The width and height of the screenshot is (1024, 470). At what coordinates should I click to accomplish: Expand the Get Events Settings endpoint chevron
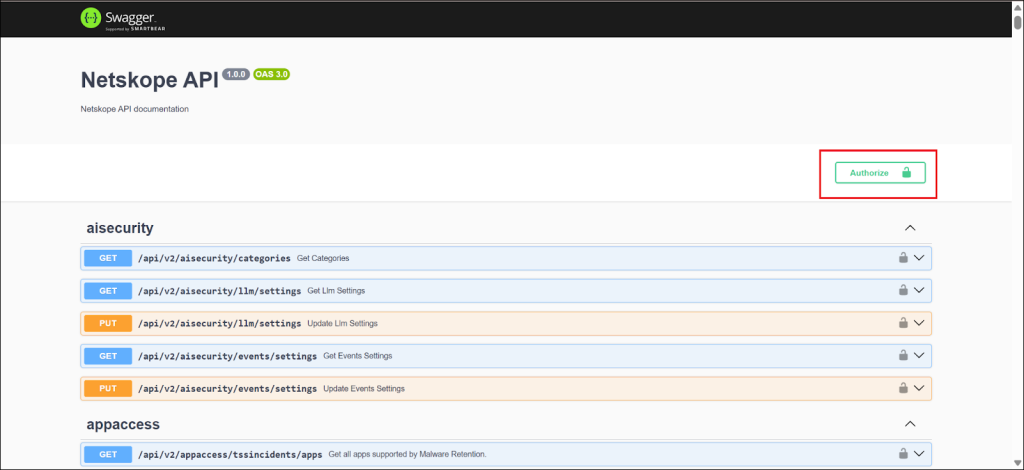pyautogui.click(x=919, y=356)
